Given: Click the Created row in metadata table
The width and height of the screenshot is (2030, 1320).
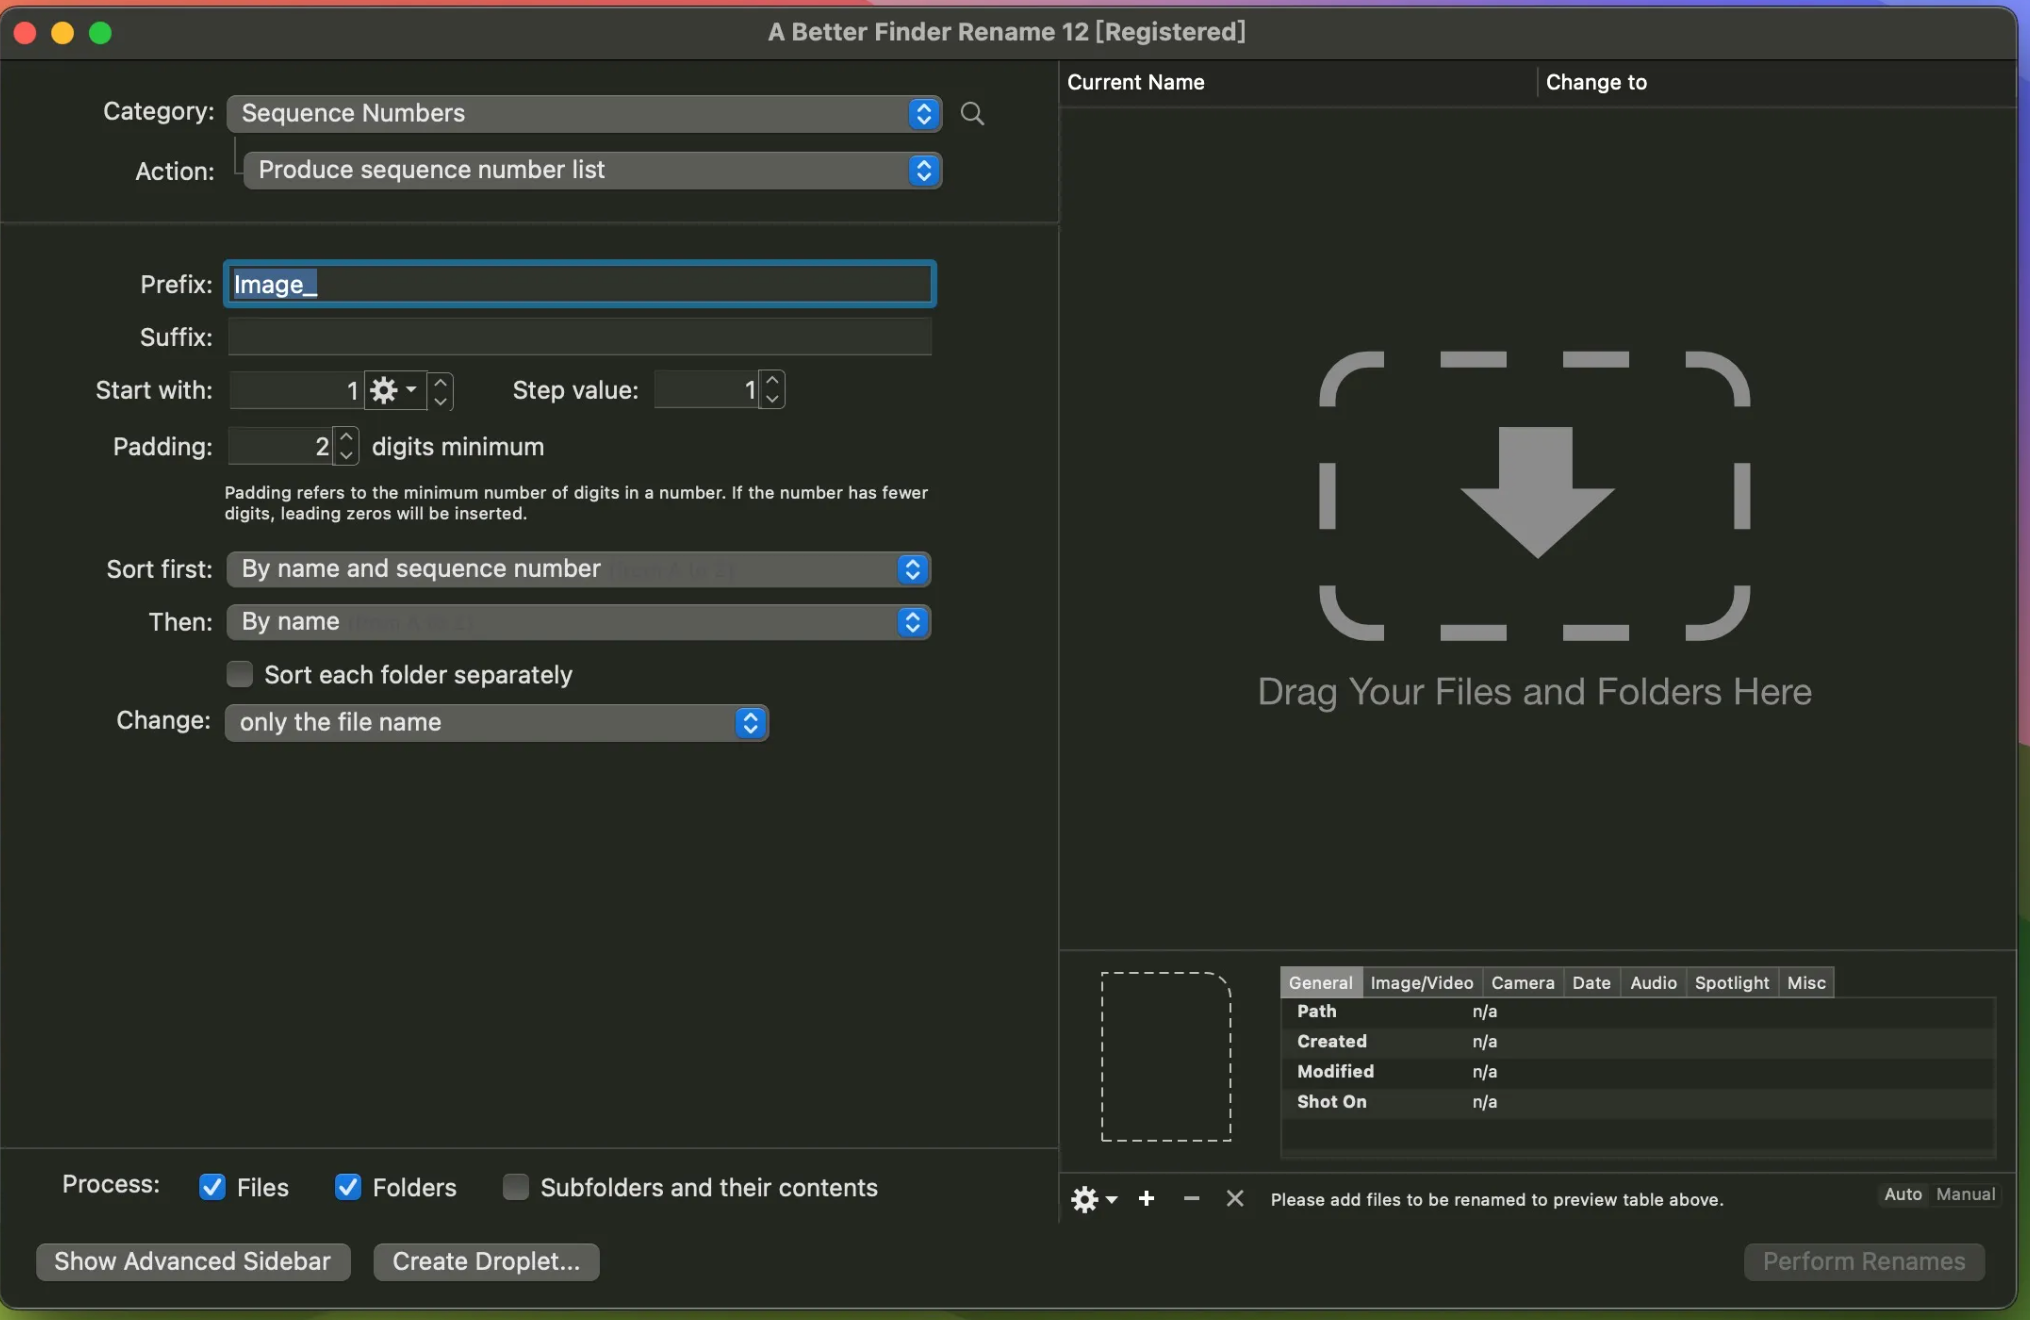Looking at the screenshot, I should coord(1638,1042).
